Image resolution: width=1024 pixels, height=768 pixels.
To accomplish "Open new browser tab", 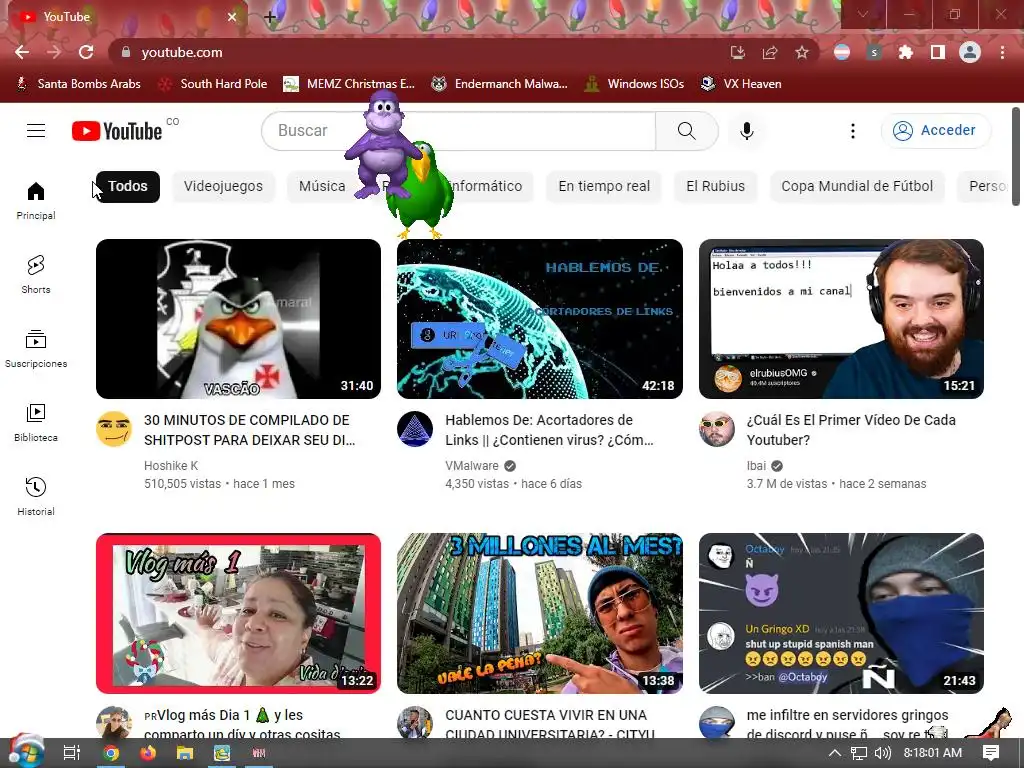I will [270, 17].
